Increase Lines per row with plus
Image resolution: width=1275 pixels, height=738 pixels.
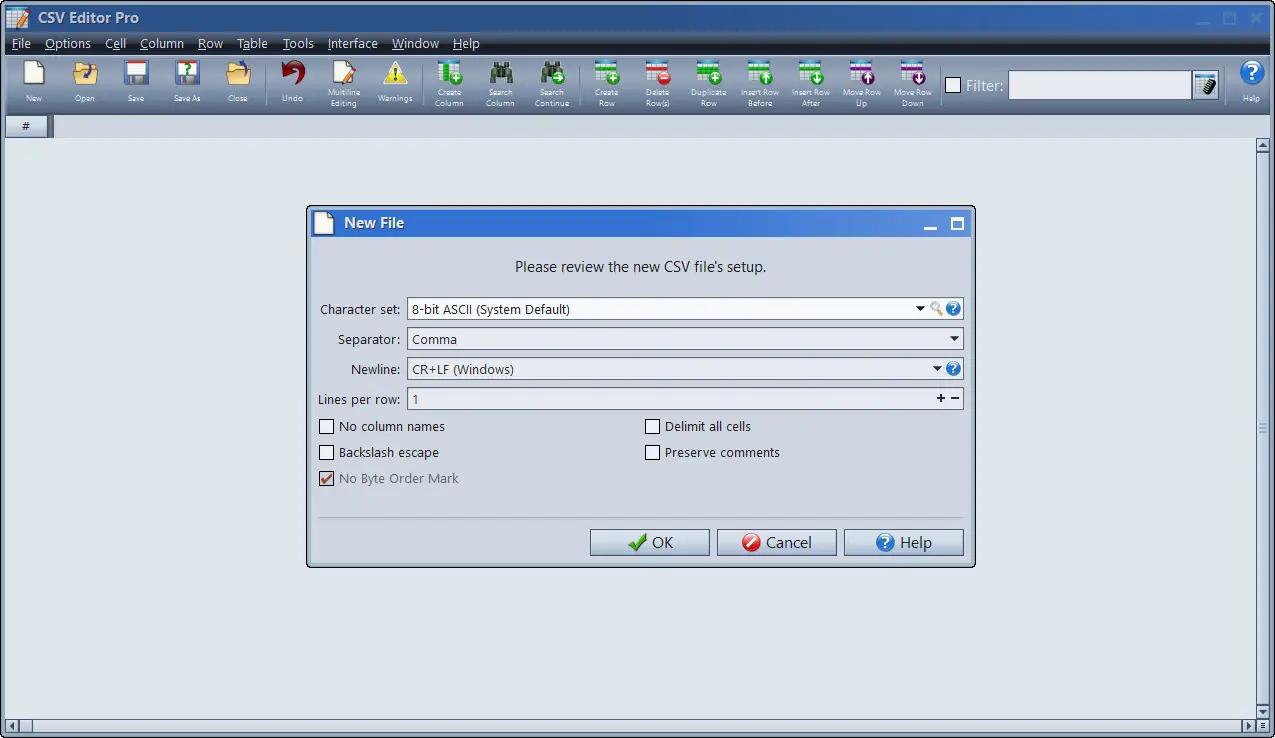940,399
